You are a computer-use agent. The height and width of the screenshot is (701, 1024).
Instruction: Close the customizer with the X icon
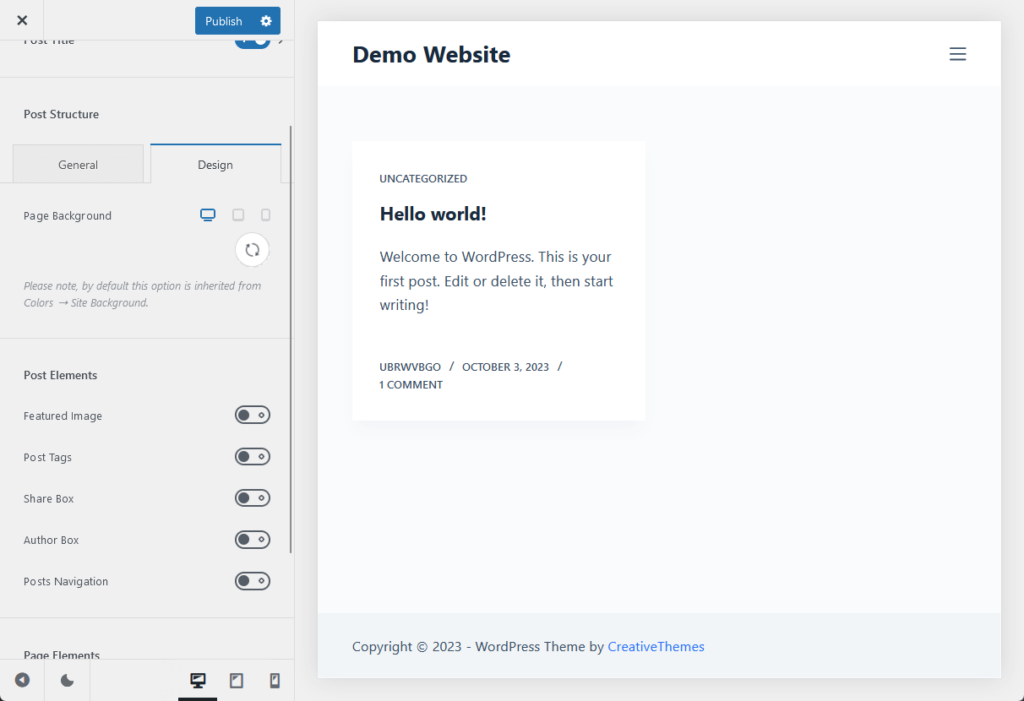22,20
